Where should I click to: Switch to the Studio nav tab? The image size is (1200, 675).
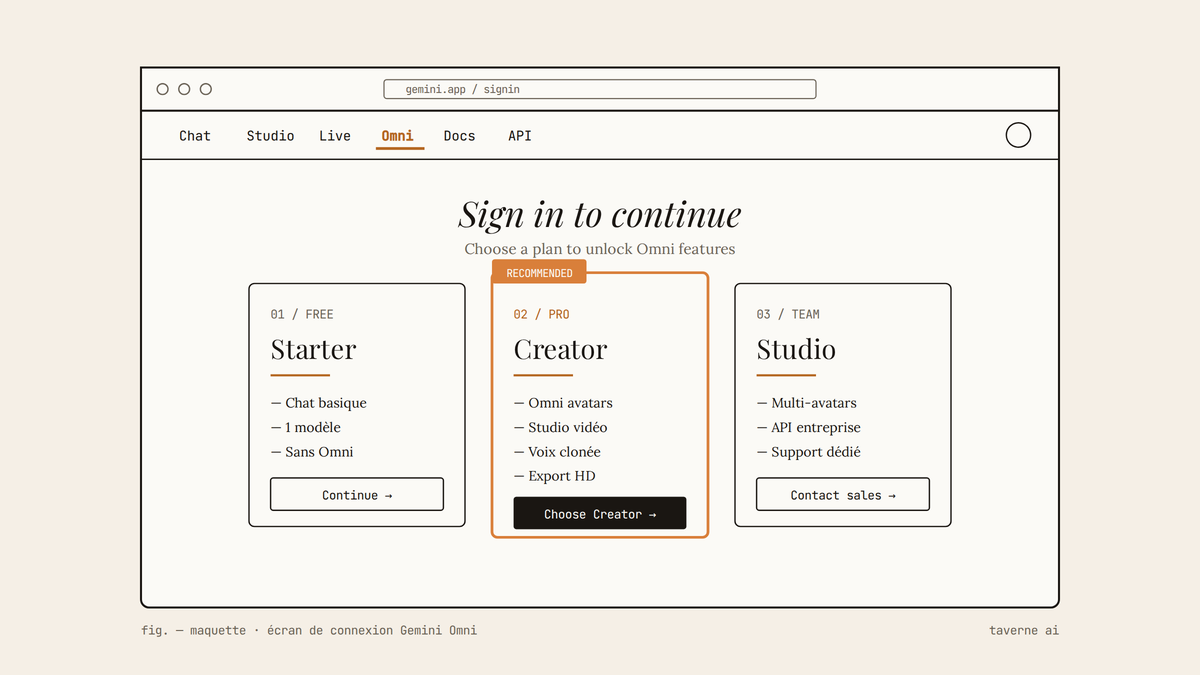pyautogui.click(x=270, y=136)
